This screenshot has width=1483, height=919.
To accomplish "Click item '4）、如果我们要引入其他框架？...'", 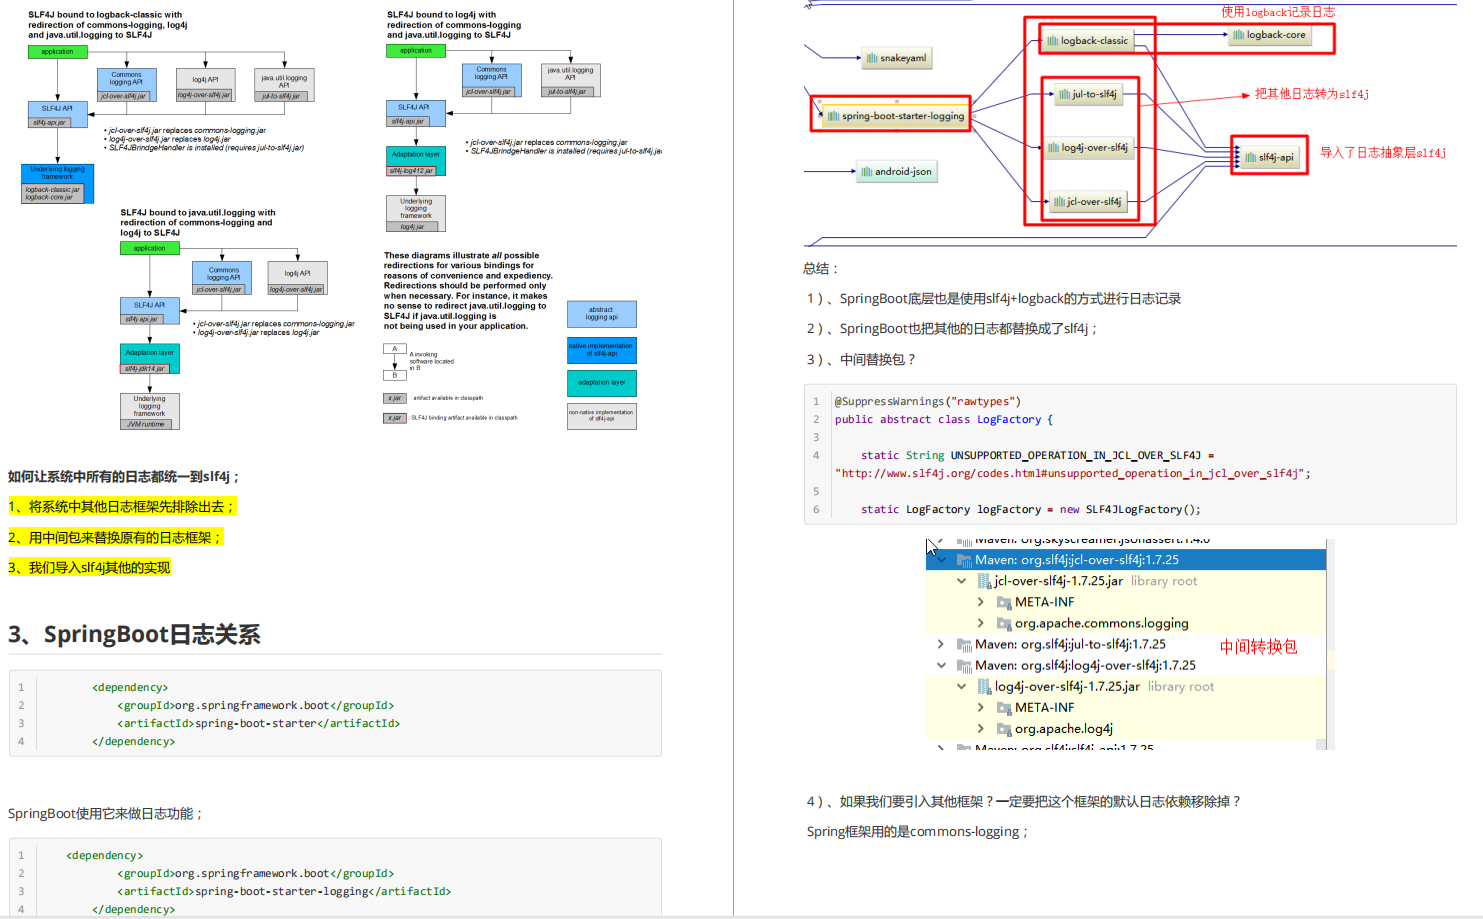I will pos(1025,802).
